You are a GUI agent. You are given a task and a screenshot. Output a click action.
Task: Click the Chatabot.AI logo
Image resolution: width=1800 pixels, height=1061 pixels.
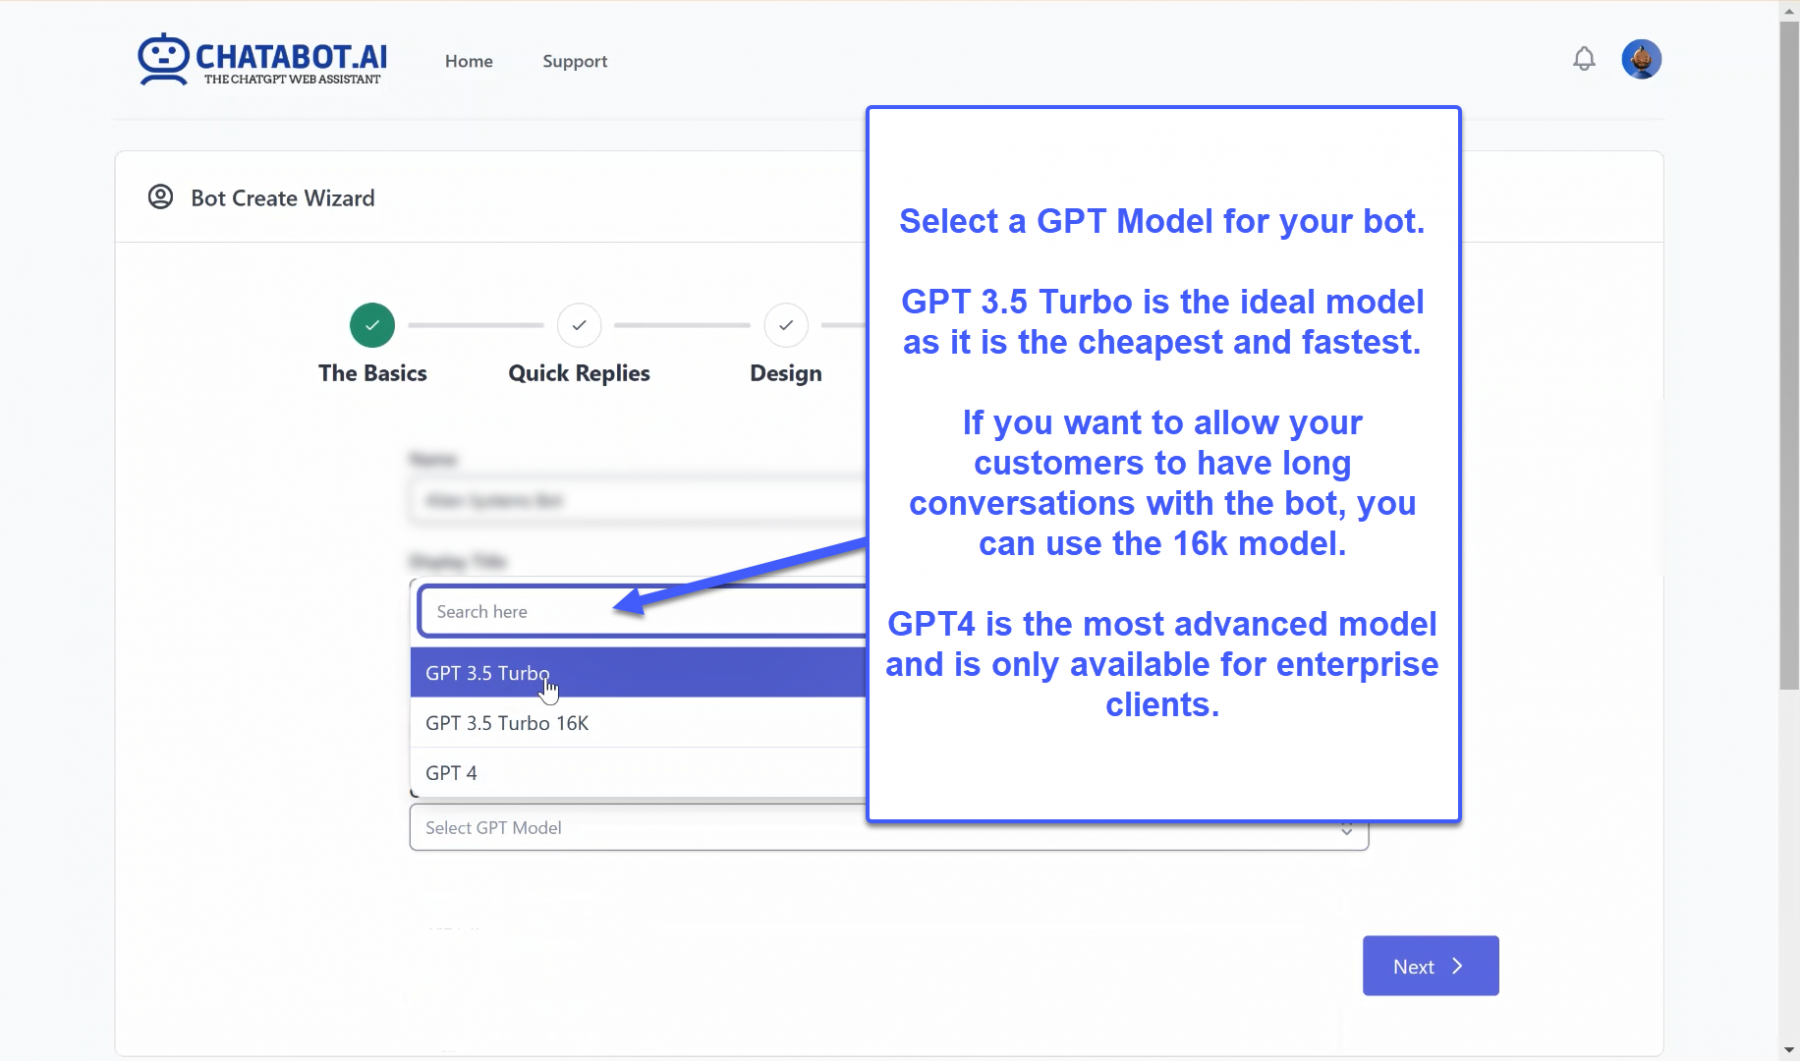tap(262, 60)
